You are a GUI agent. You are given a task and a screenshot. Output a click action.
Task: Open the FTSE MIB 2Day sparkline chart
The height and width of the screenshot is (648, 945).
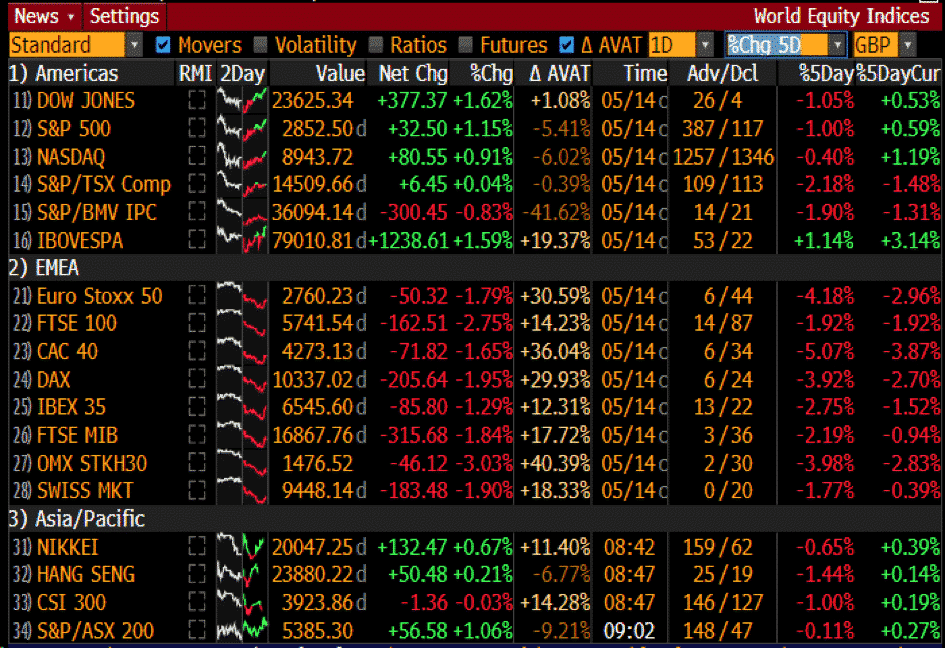tap(242, 435)
